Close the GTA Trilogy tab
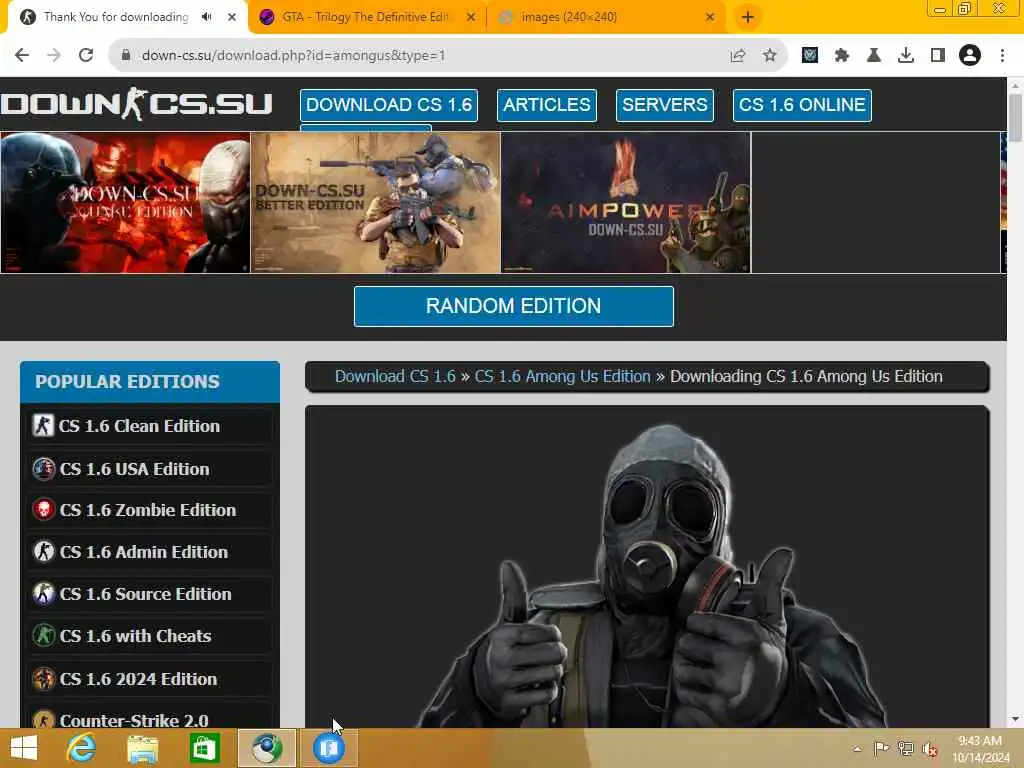Image resolution: width=1024 pixels, height=768 pixels. coord(471,17)
